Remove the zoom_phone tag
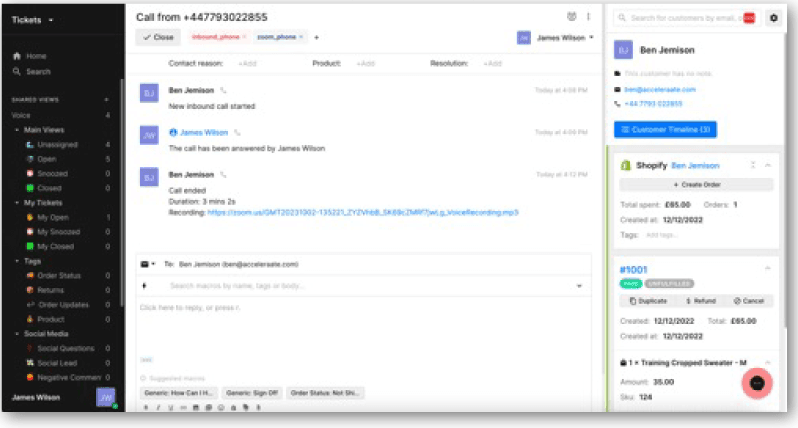Viewport: 798px width, 428px height. click(x=301, y=37)
